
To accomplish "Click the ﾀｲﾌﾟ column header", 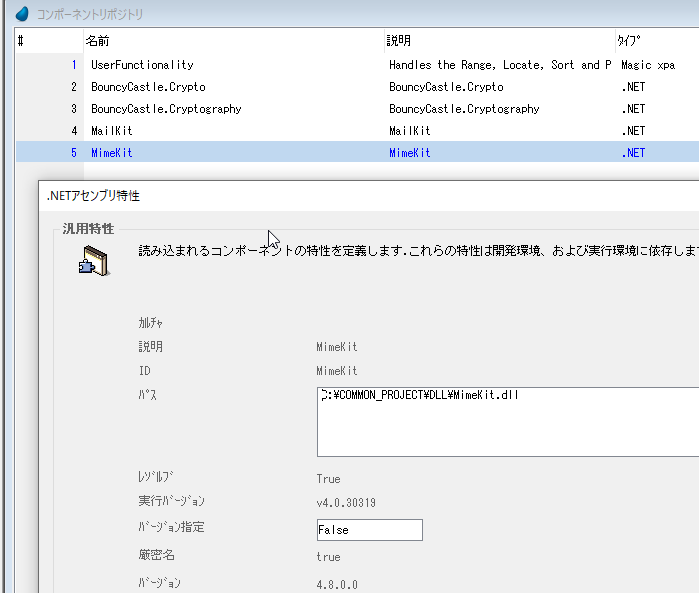I will (629, 41).
